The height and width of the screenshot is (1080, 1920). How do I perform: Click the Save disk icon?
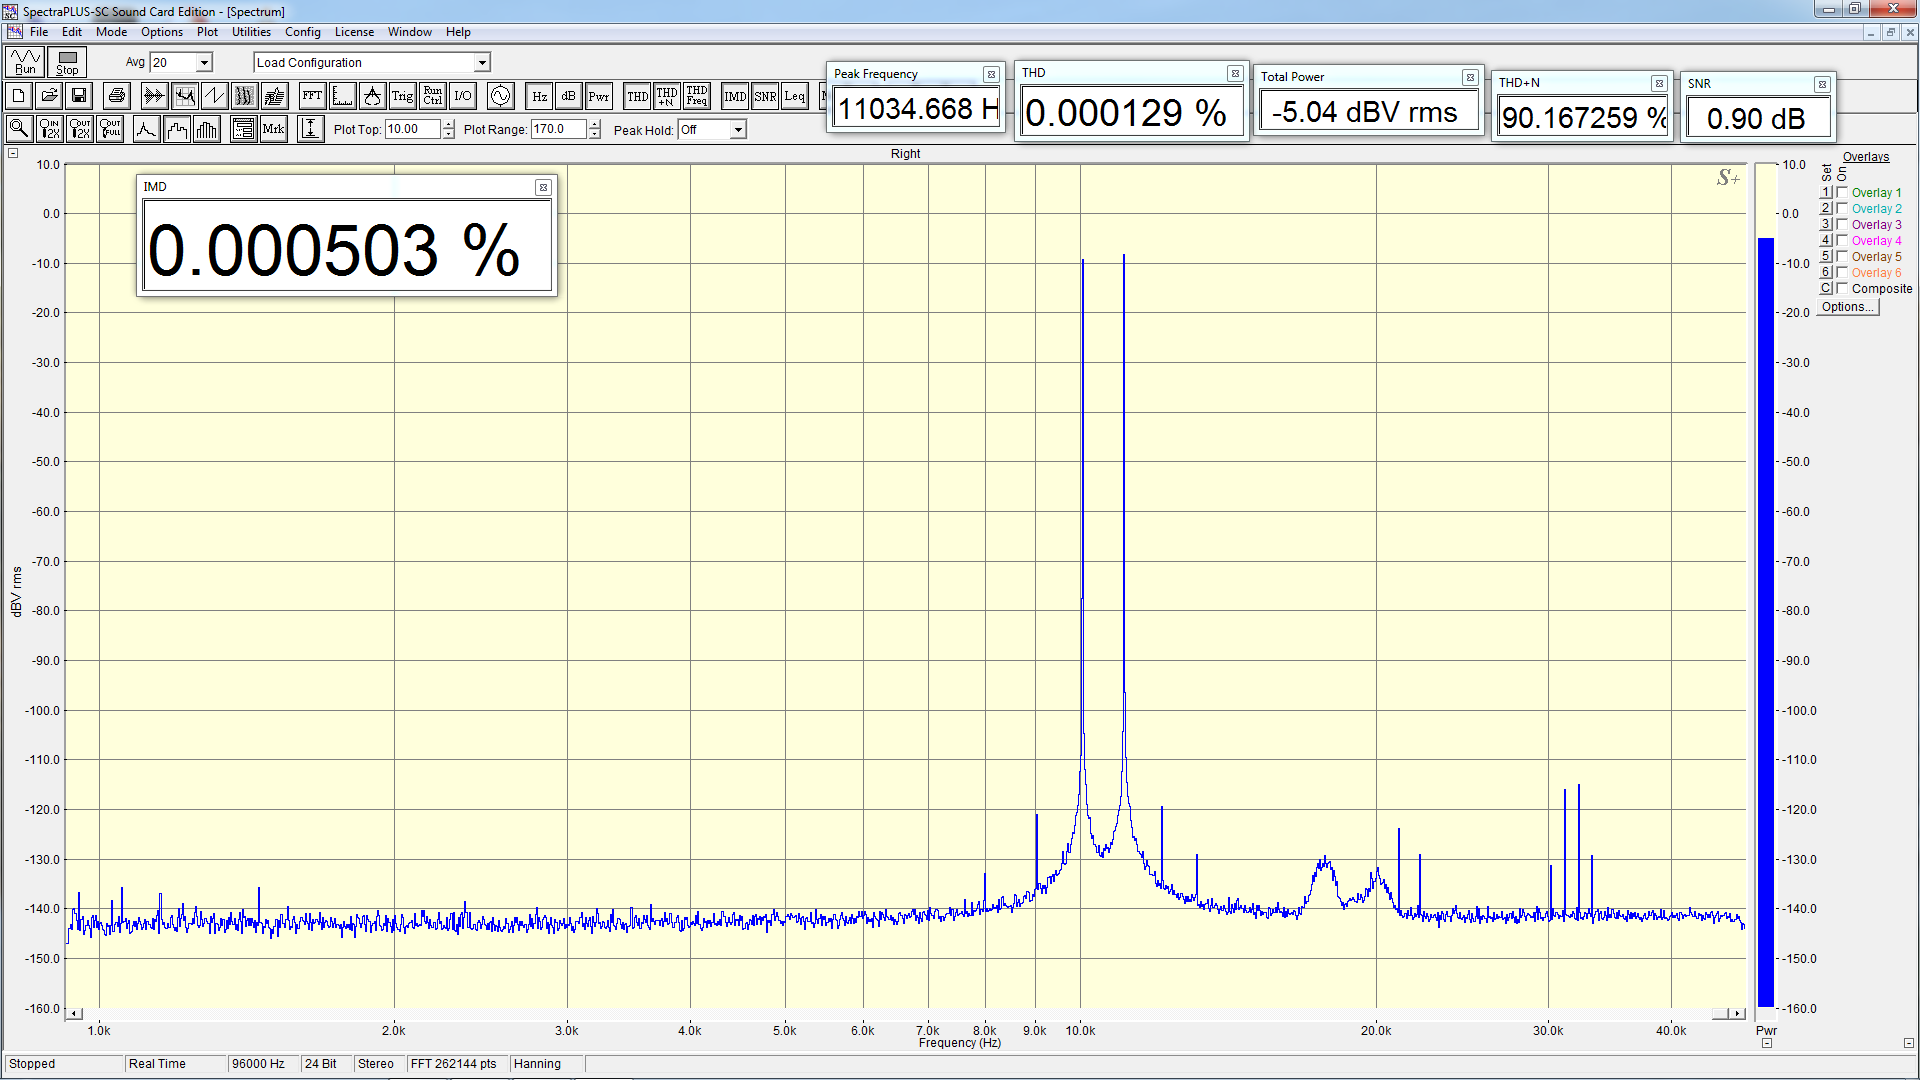tap(79, 96)
